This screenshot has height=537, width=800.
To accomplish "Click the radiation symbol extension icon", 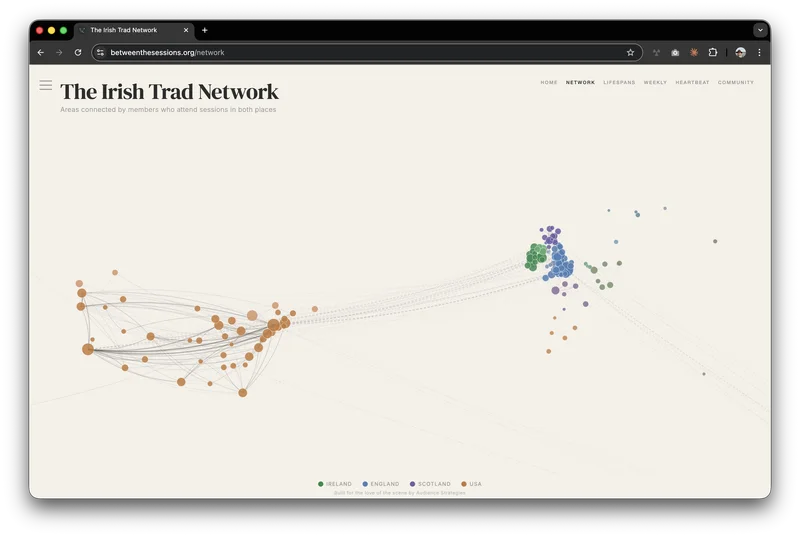I will pyautogui.click(x=656, y=53).
